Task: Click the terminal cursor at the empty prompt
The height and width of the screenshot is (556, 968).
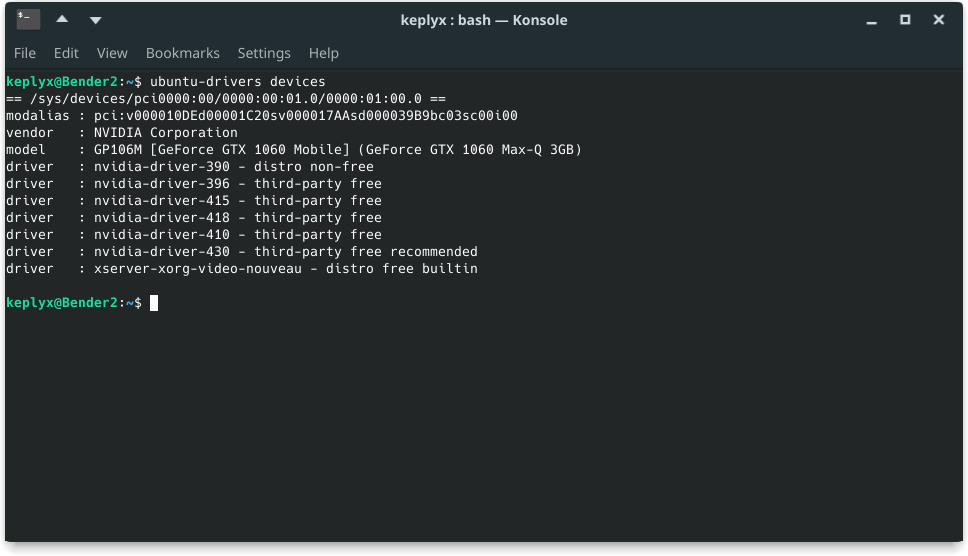Action: tap(154, 303)
